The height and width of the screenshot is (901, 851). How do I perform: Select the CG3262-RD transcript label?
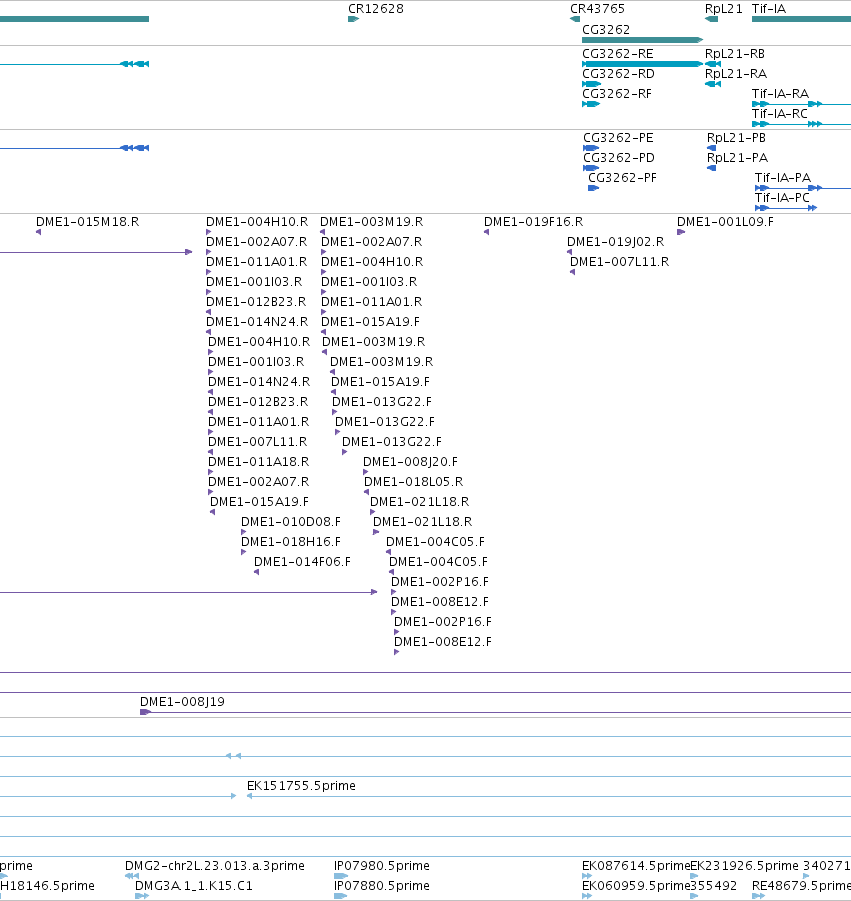[x=618, y=74]
